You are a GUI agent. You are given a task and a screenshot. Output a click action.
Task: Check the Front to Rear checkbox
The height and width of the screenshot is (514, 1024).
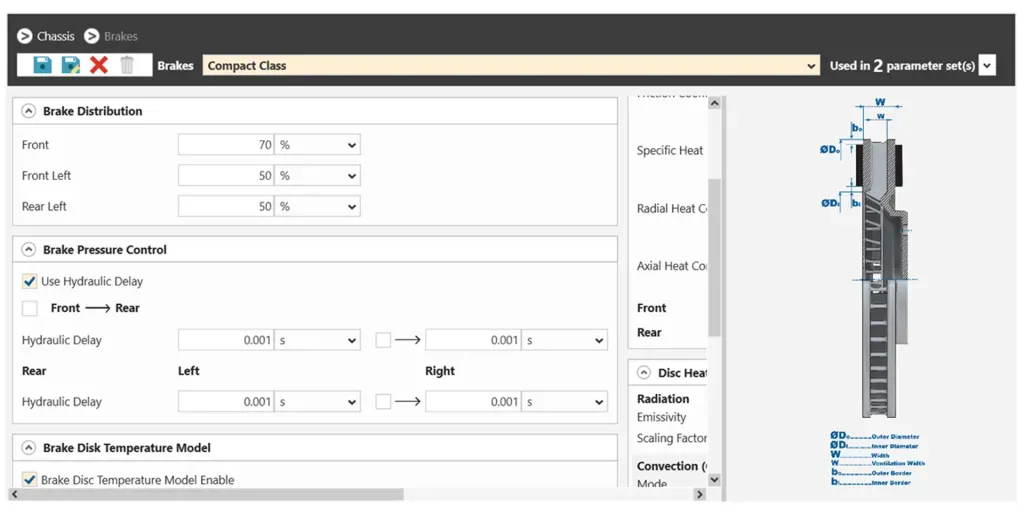coord(29,308)
